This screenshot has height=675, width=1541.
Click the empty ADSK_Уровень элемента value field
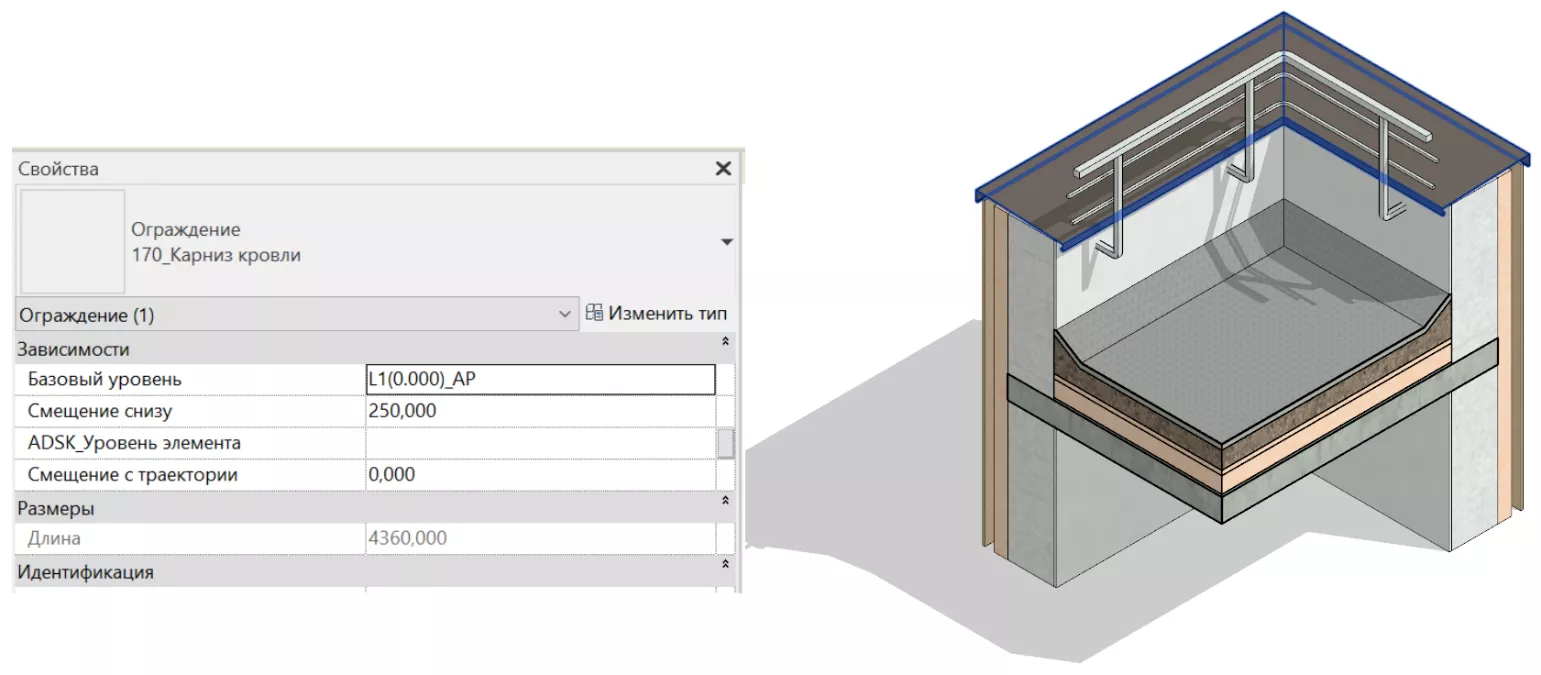pos(540,442)
